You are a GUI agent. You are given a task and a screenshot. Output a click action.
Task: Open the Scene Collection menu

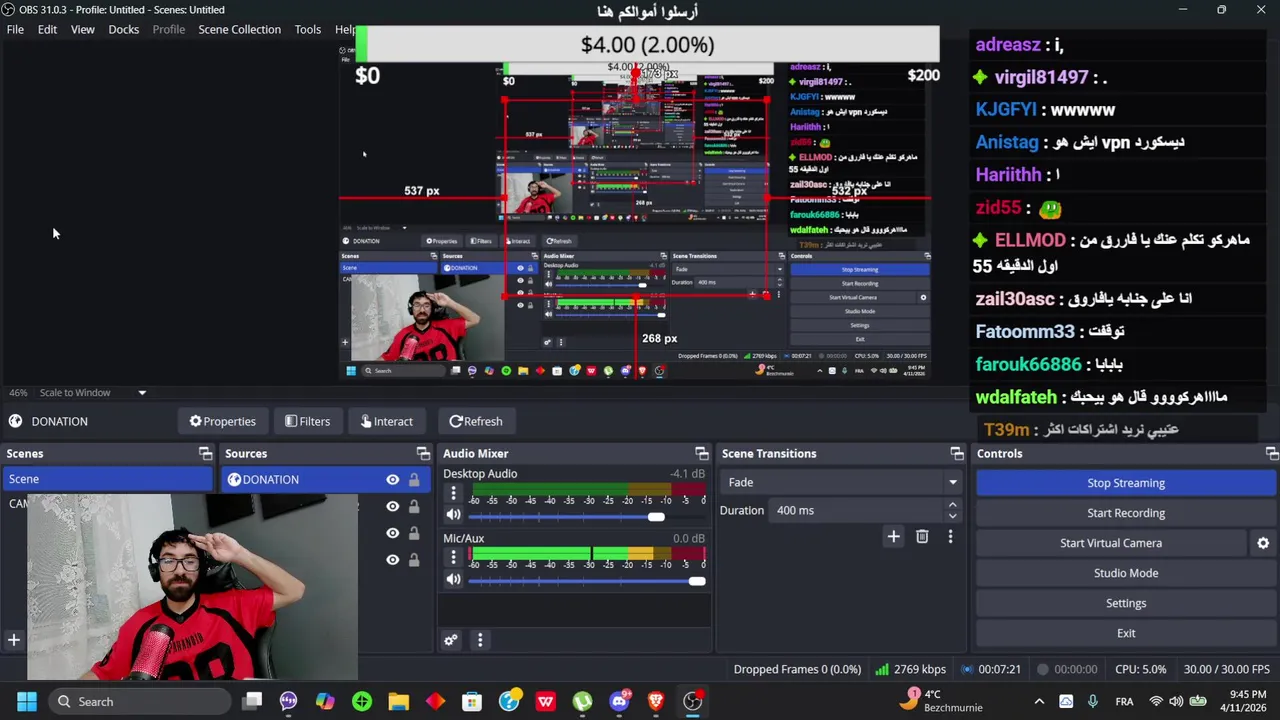click(x=239, y=30)
